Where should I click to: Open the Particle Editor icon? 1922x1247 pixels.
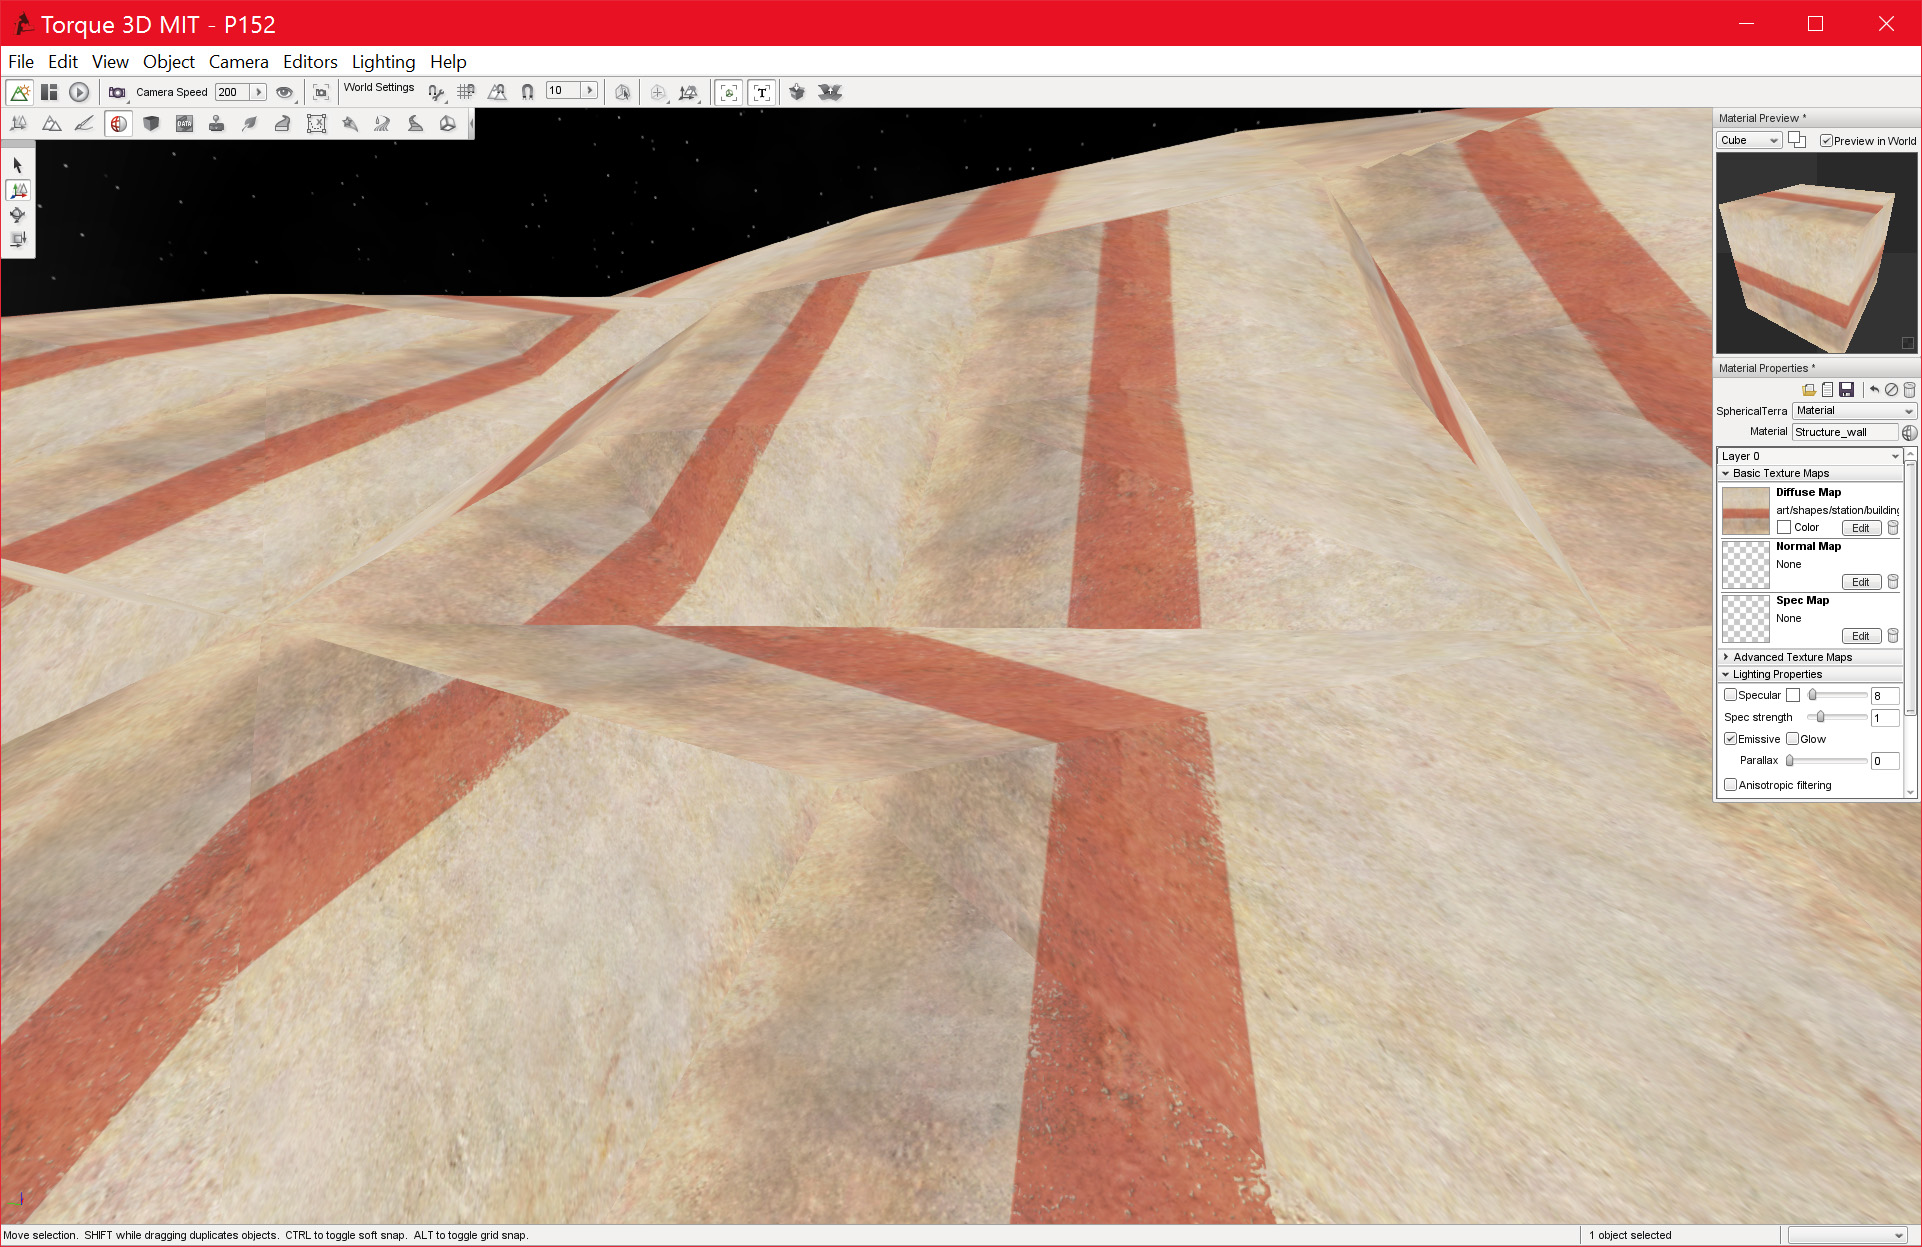(349, 124)
